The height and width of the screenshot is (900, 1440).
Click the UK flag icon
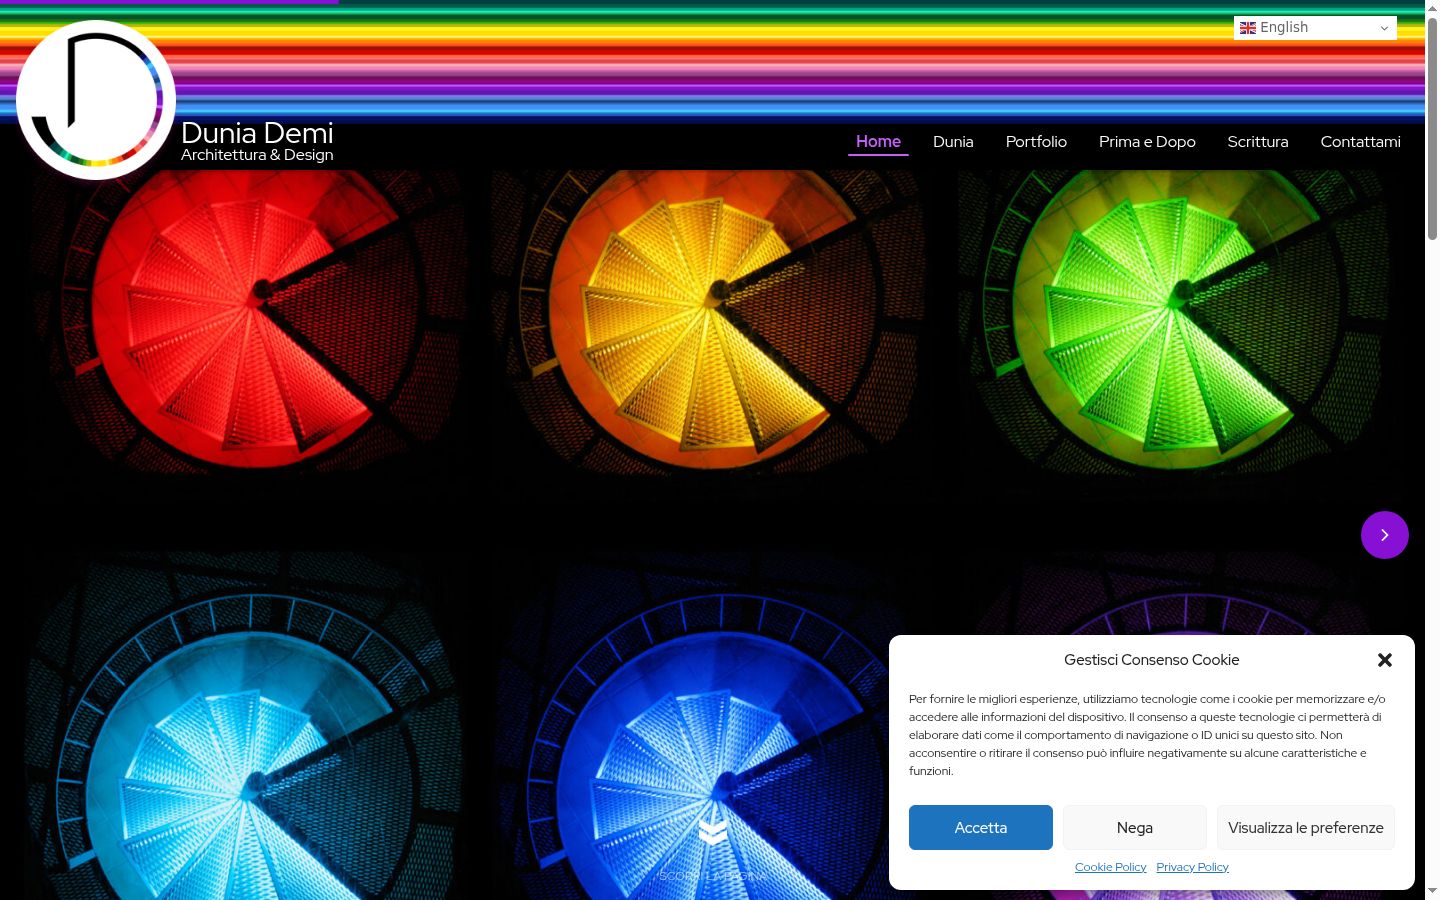1248,28
